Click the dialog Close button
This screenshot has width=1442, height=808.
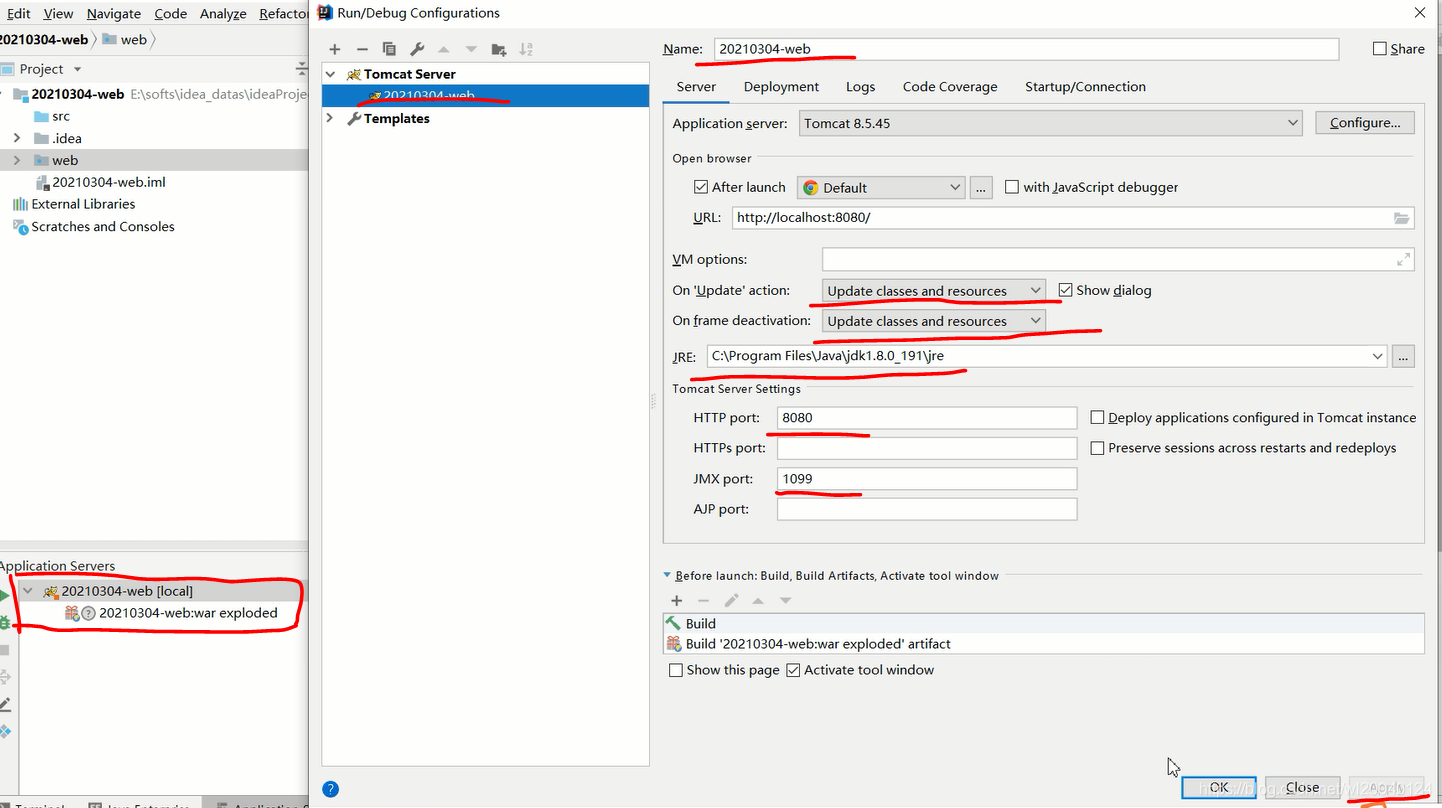1302,787
